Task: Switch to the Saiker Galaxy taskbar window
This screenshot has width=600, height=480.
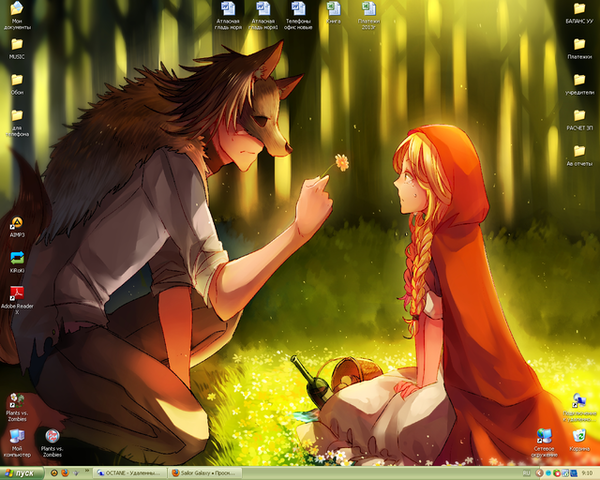Action: tap(207, 472)
